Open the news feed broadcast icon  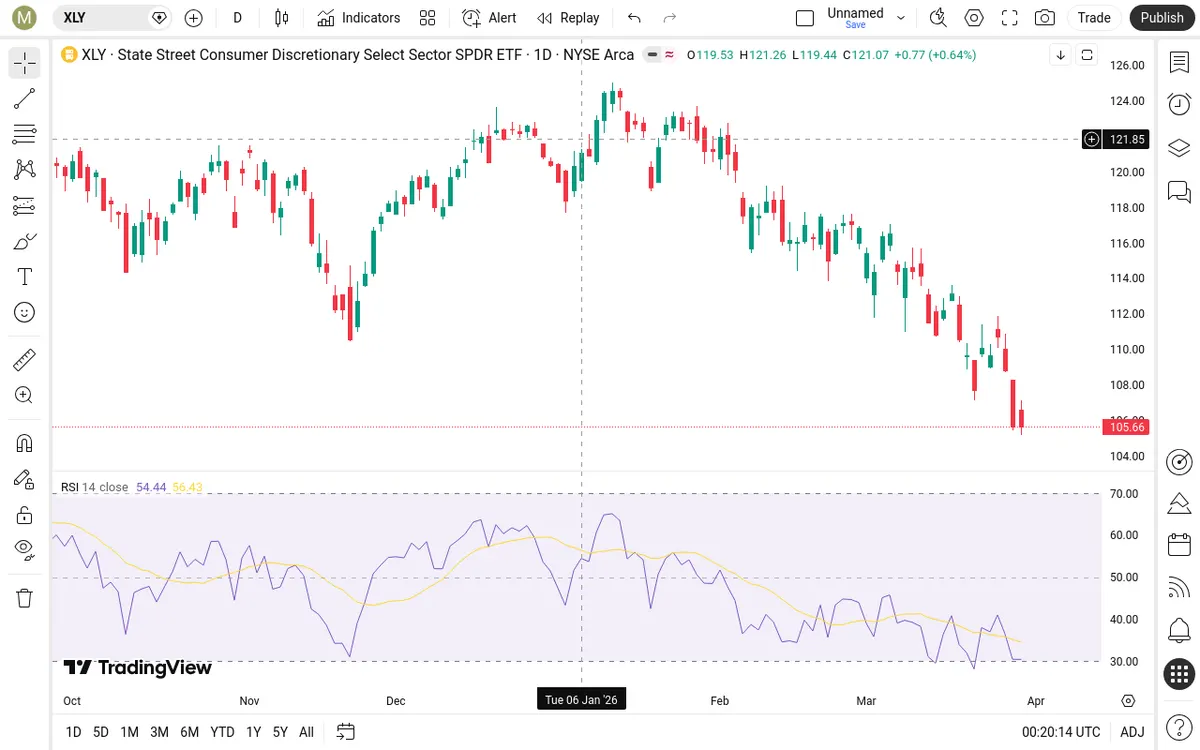[x=1180, y=588]
